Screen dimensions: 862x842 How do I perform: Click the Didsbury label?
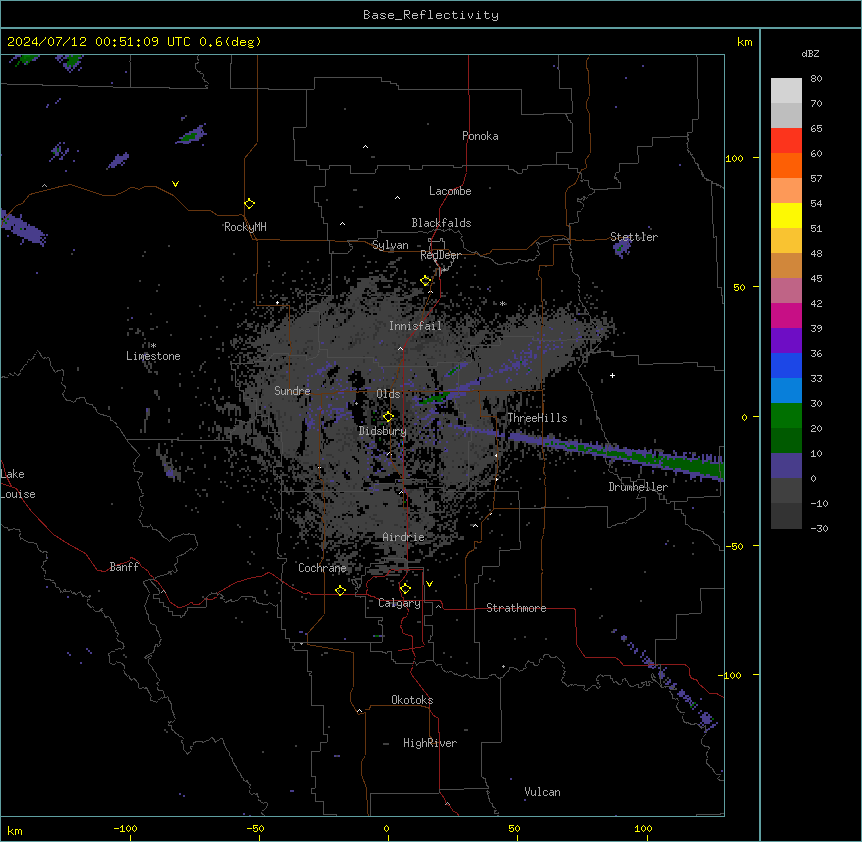pos(383,431)
